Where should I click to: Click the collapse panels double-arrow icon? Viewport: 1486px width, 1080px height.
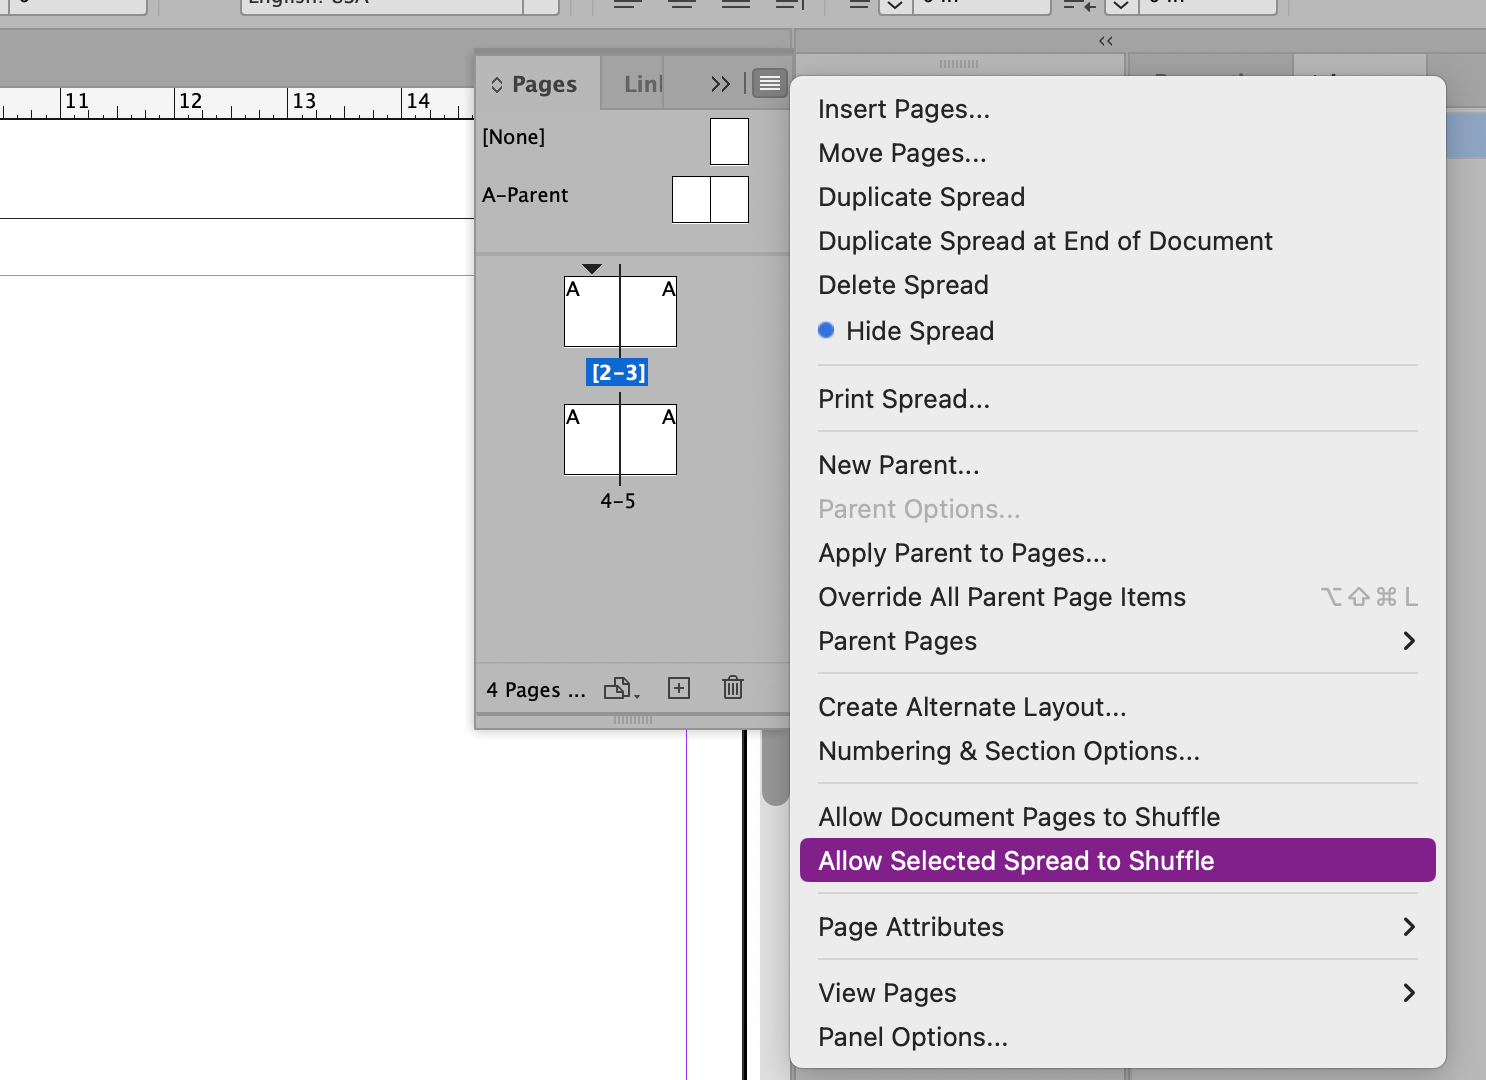pyautogui.click(x=1104, y=40)
